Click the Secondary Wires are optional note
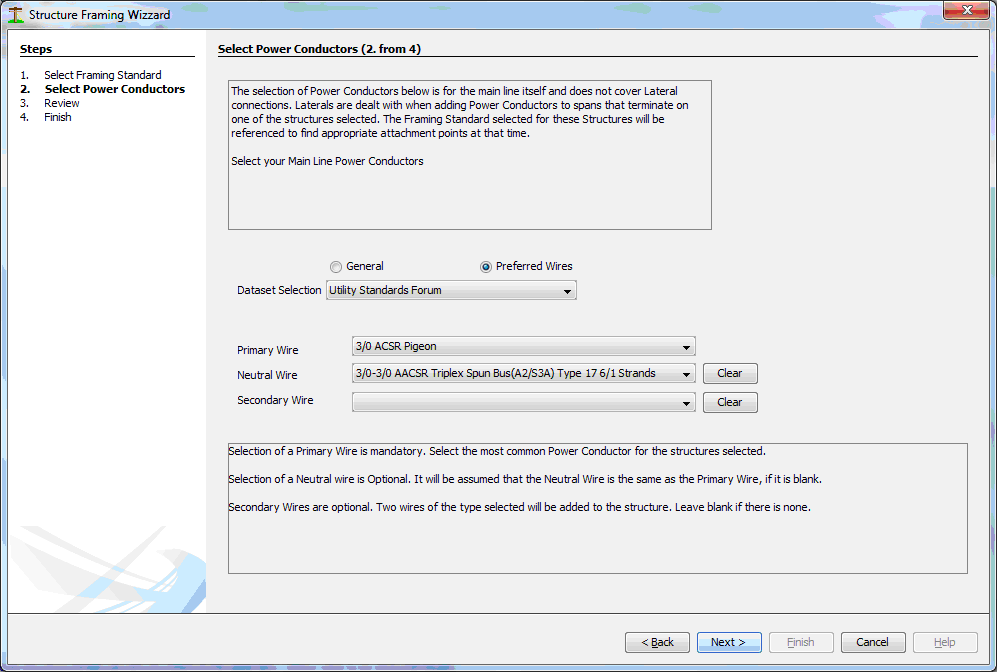 tap(519, 507)
